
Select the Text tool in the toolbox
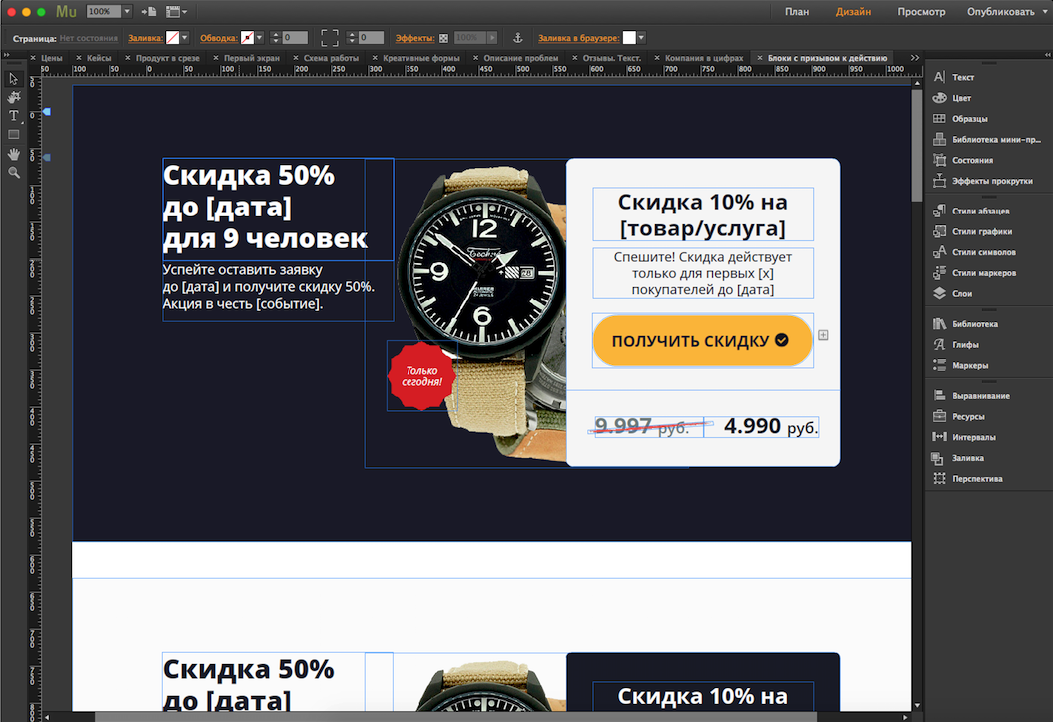pos(13,116)
